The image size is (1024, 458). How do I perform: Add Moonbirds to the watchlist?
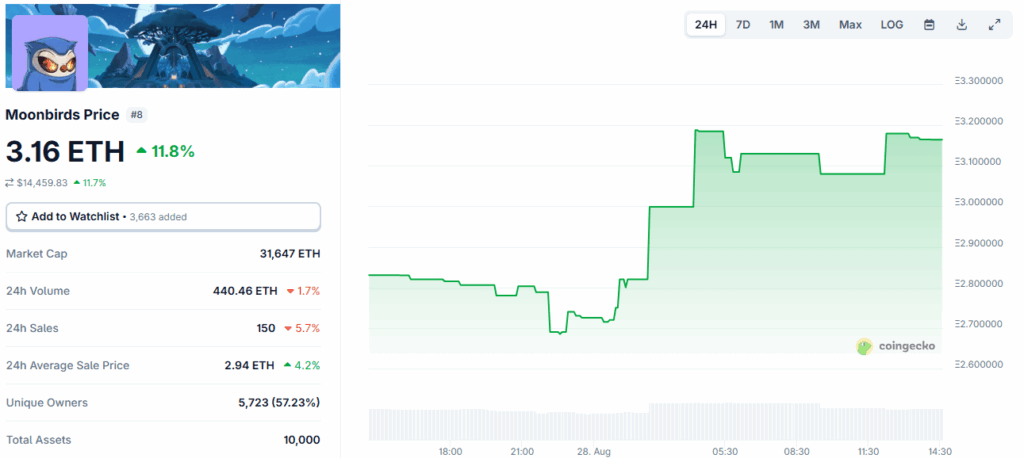click(x=75, y=216)
